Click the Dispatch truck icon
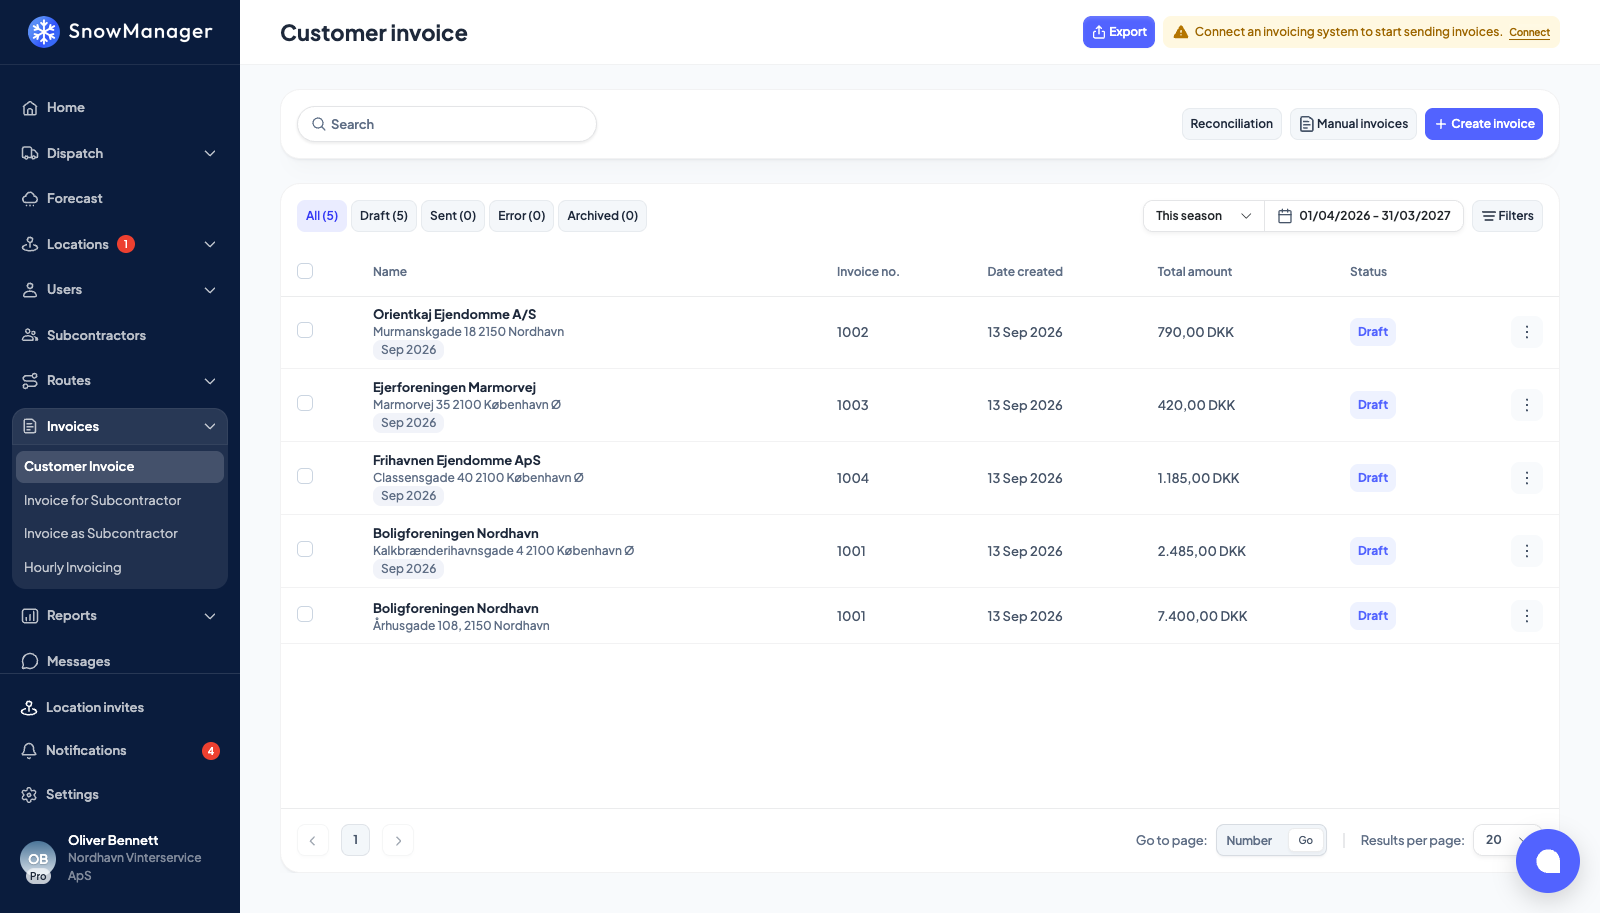This screenshot has width=1600, height=913. [30, 153]
